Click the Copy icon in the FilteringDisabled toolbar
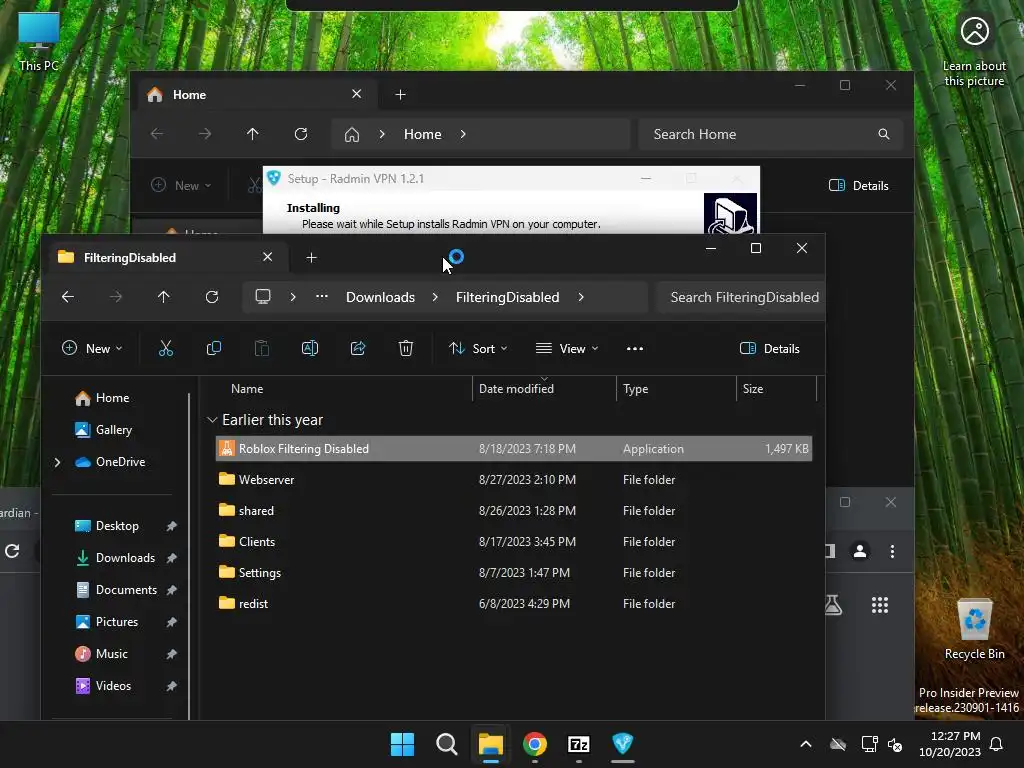The image size is (1024, 768). 214,348
